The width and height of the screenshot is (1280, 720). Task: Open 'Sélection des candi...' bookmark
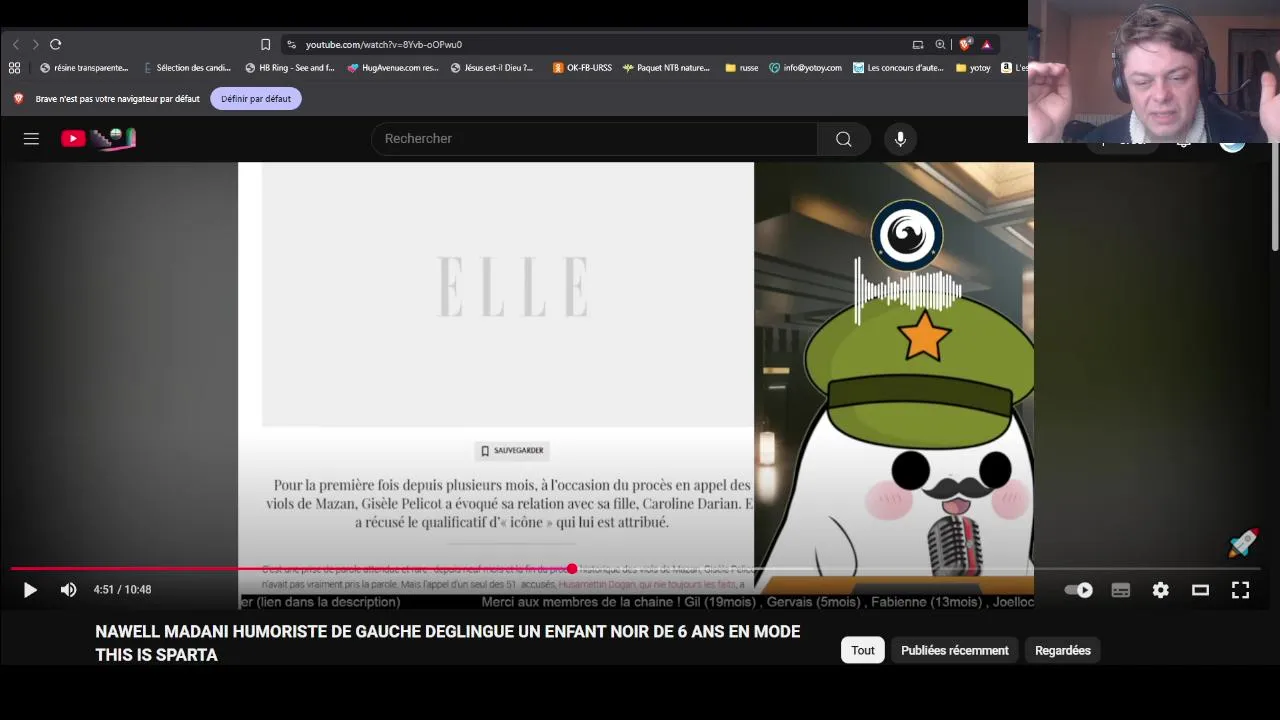click(187, 68)
